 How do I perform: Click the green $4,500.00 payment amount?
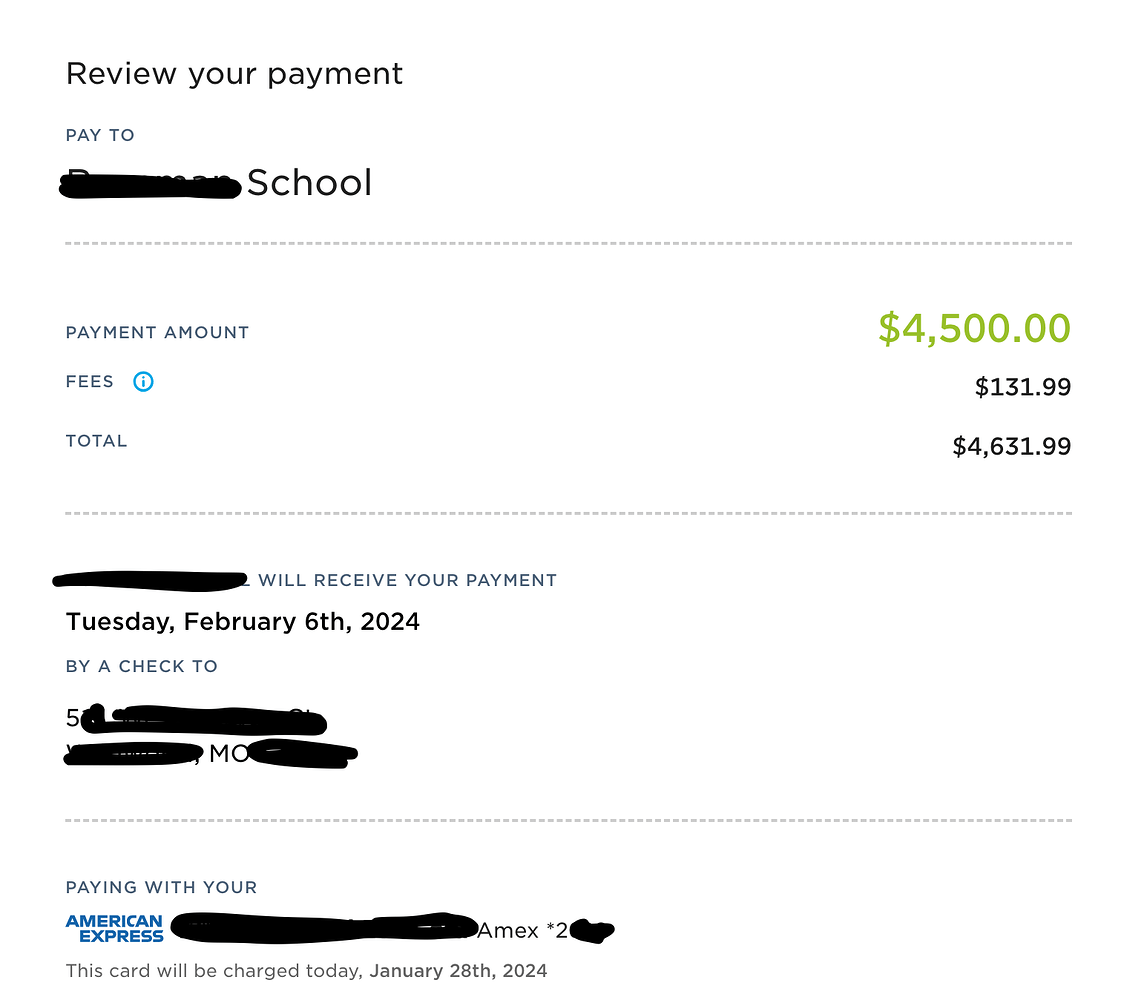[x=974, y=329]
